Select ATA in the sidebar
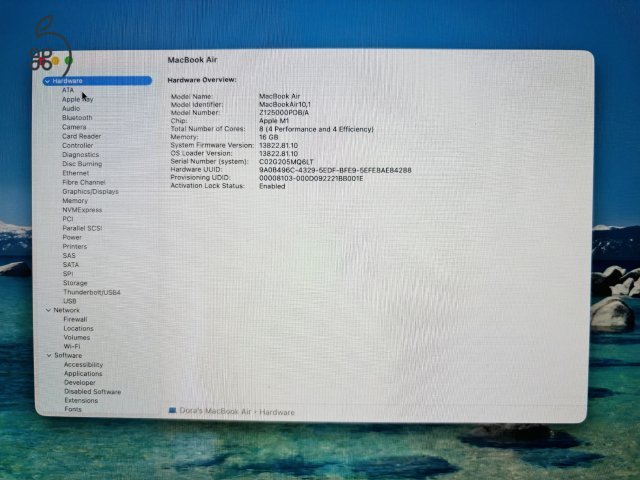 tap(68, 90)
